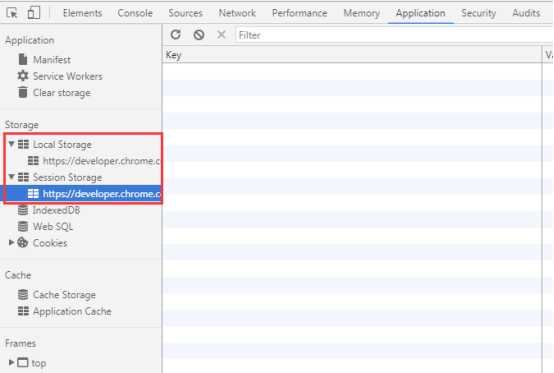Select the Application tab
The image size is (554, 373).
click(420, 13)
